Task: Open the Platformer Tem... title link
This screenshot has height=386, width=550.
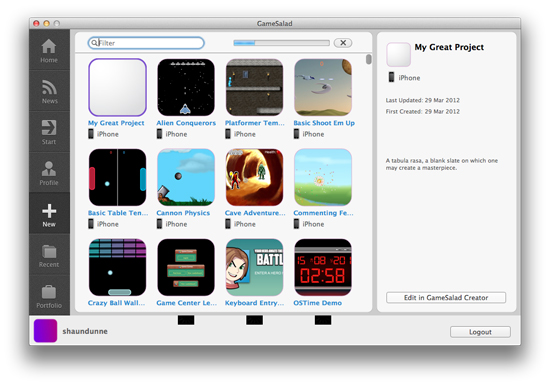Action: point(255,123)
